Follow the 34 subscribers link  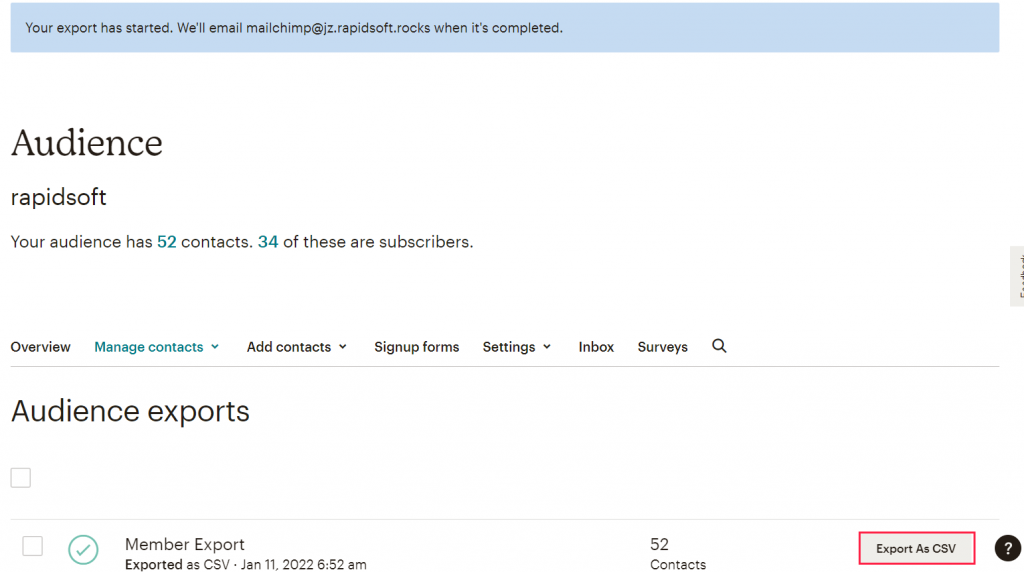pyautogui.click(x=268, y=242)
